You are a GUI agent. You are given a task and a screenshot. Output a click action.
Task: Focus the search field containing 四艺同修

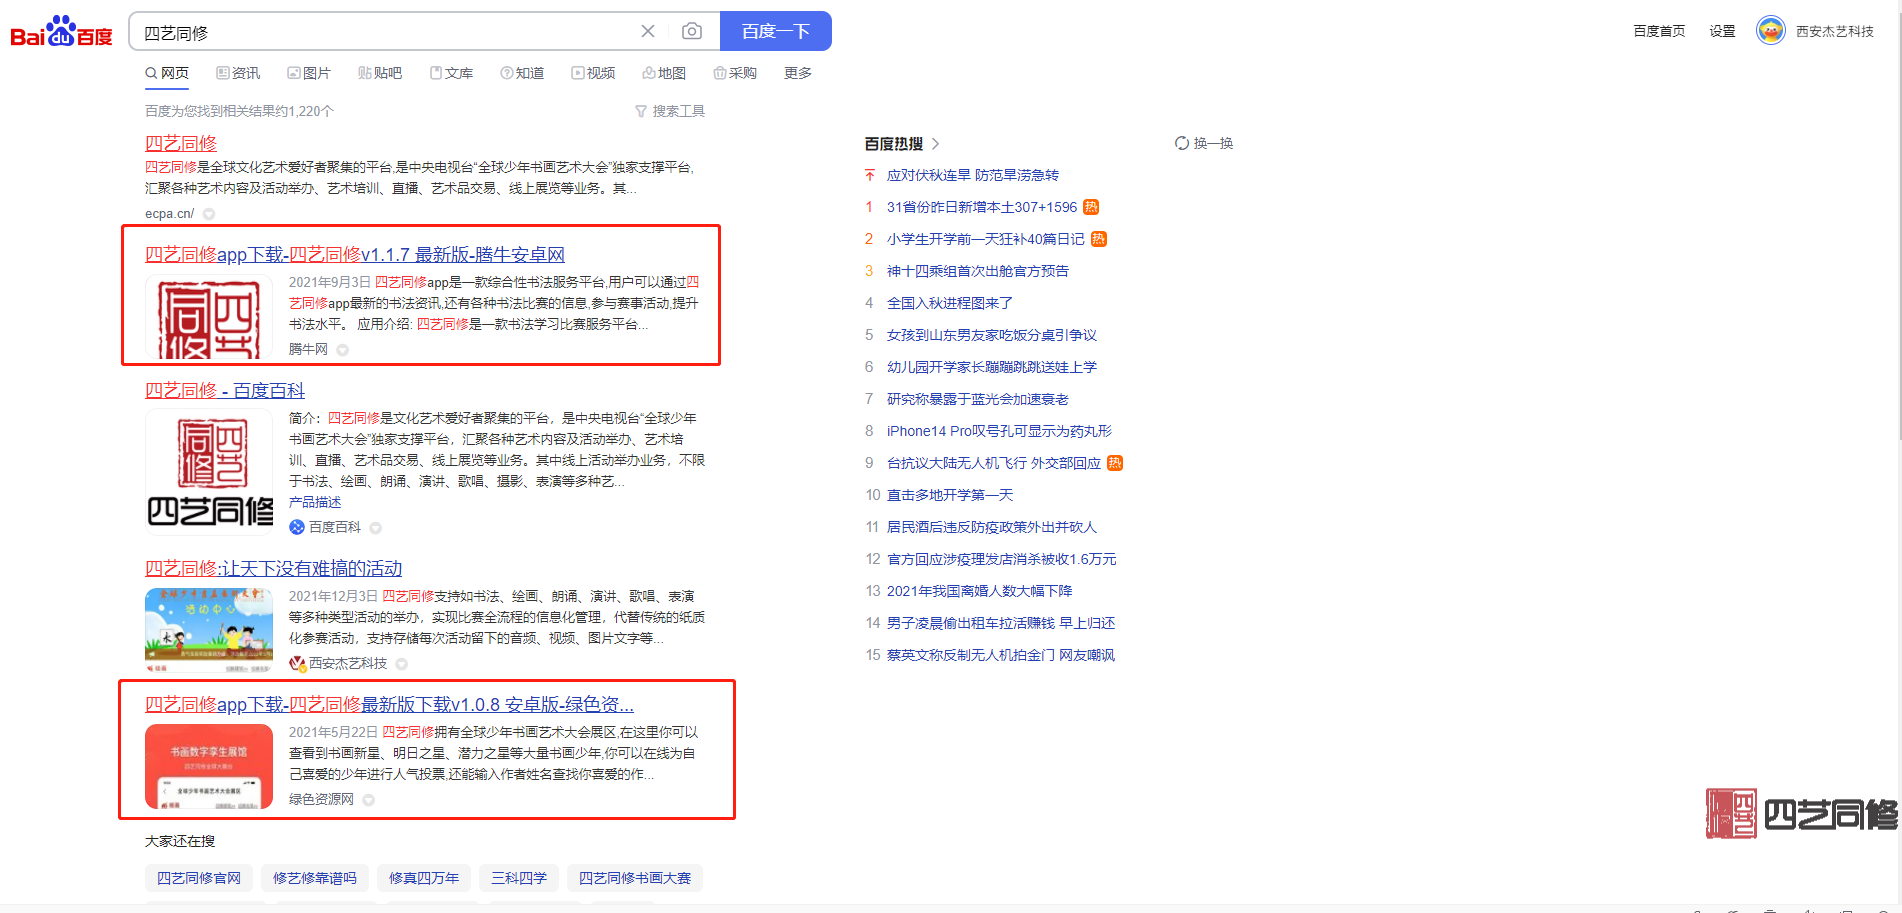pyautogui.click(x=385, y=32)
